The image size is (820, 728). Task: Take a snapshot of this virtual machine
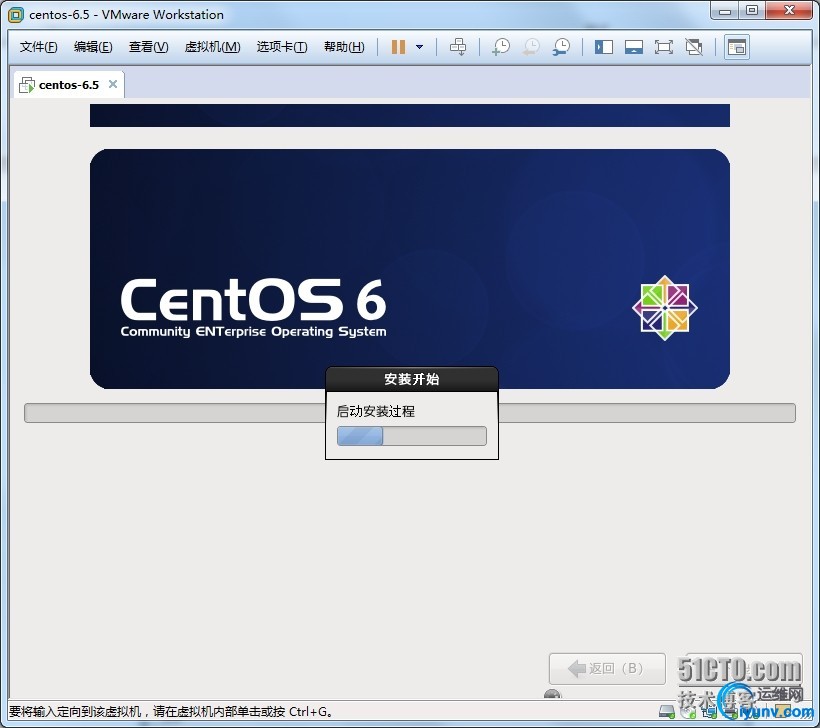click(501, 47)
